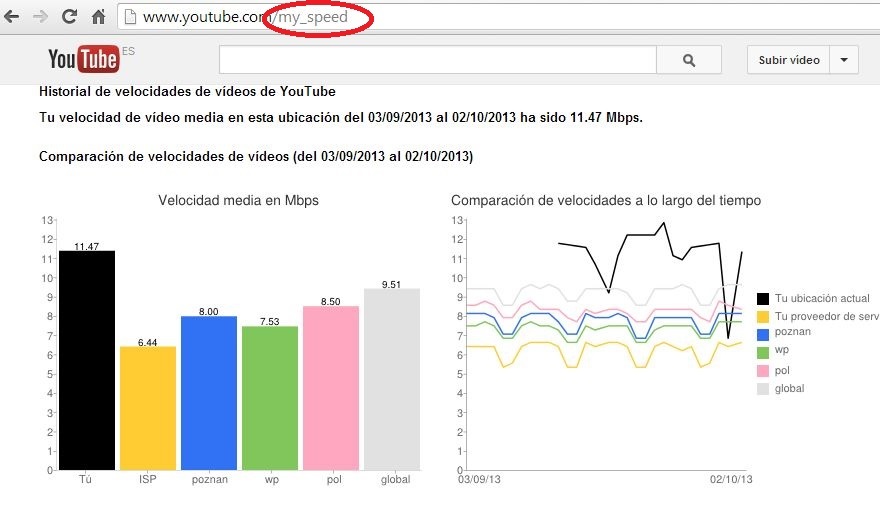Click blue poznan legend swatch
The width and height of the screenshot is (880, 517).
pyautogui.click(x=763, y=335)
